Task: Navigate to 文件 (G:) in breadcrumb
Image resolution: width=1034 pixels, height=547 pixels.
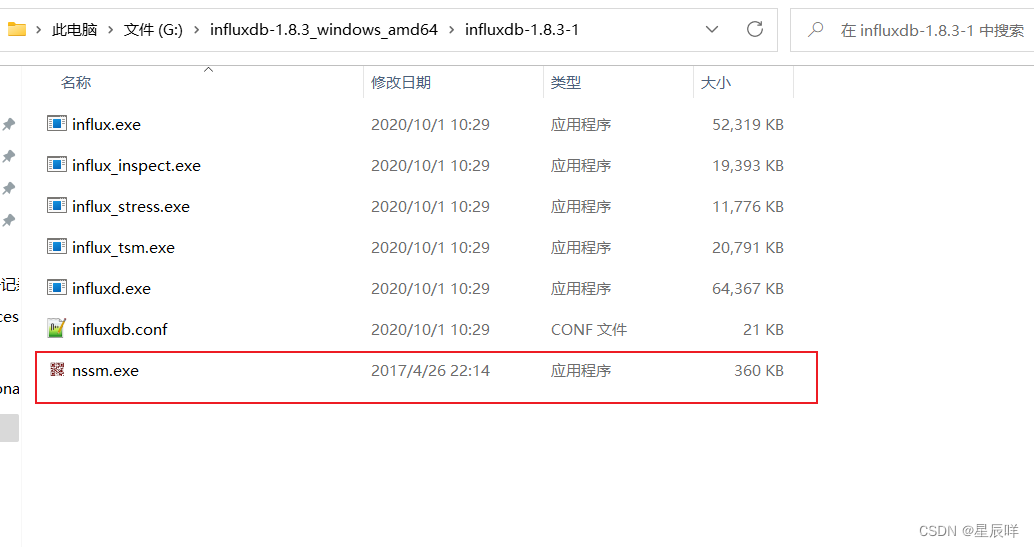Action: tap(153, 30)
